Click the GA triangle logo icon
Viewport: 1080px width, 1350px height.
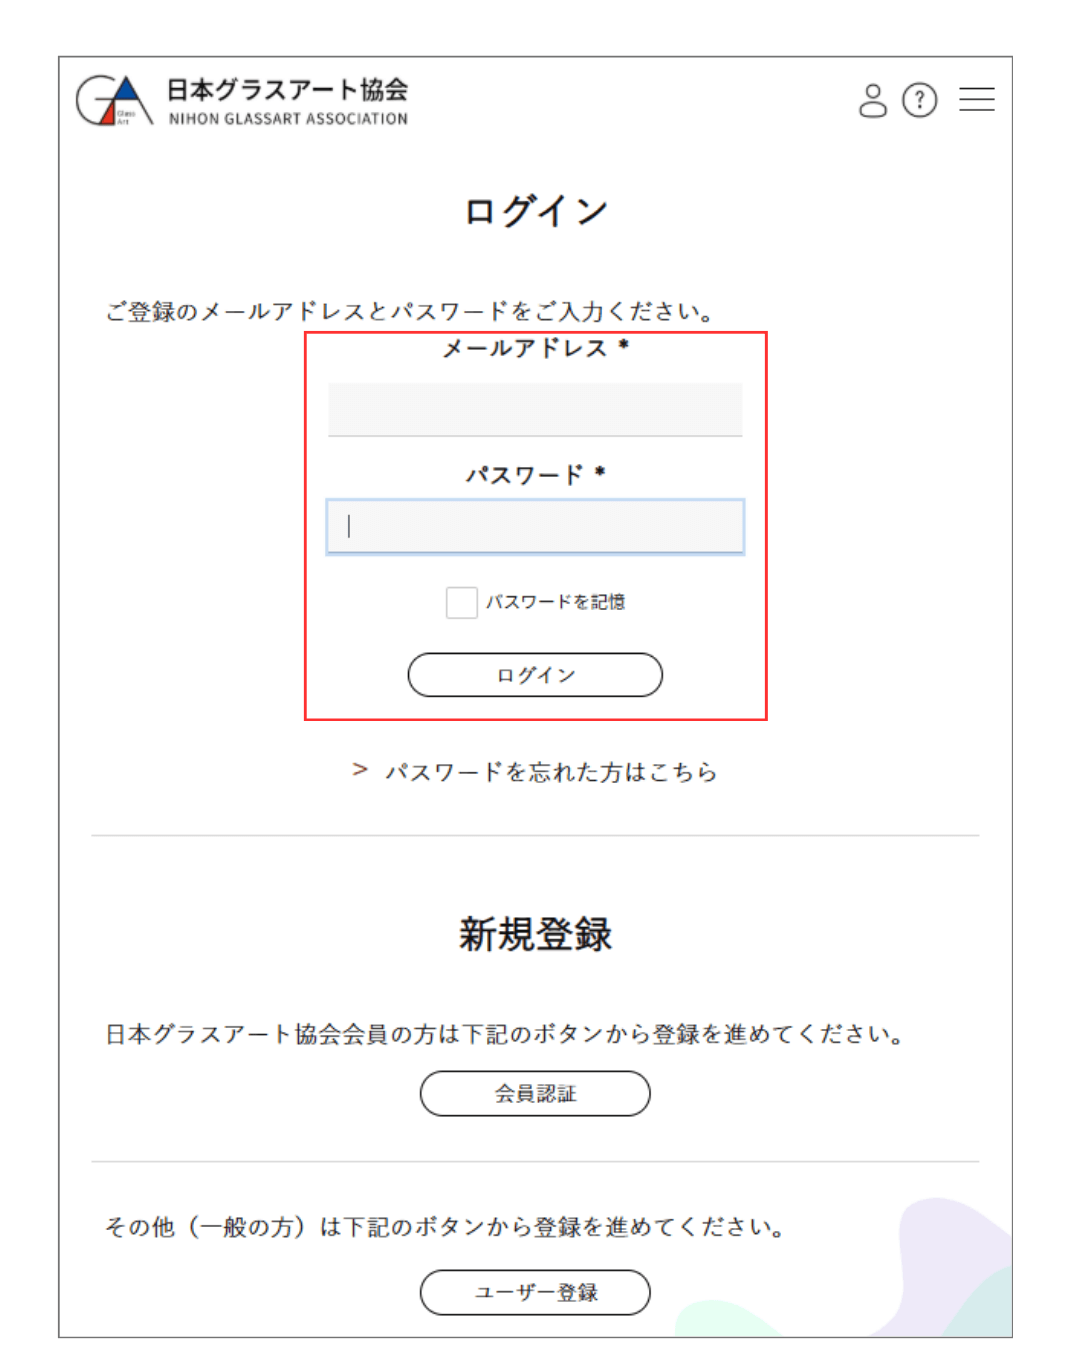[x=114, y=100]
